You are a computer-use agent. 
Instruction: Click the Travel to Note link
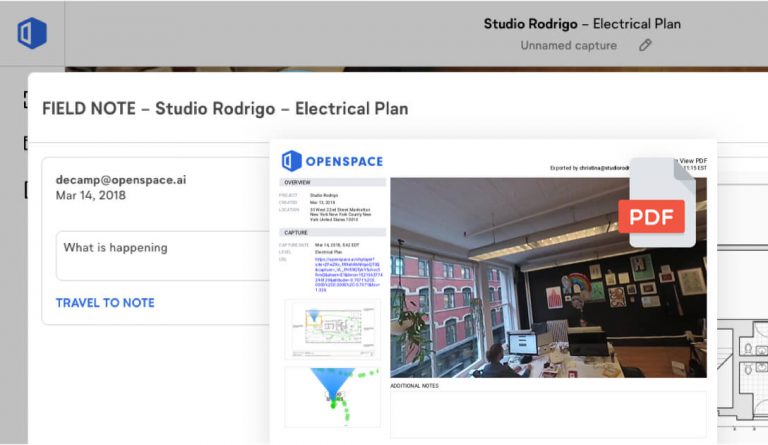(x=105, y=303)
